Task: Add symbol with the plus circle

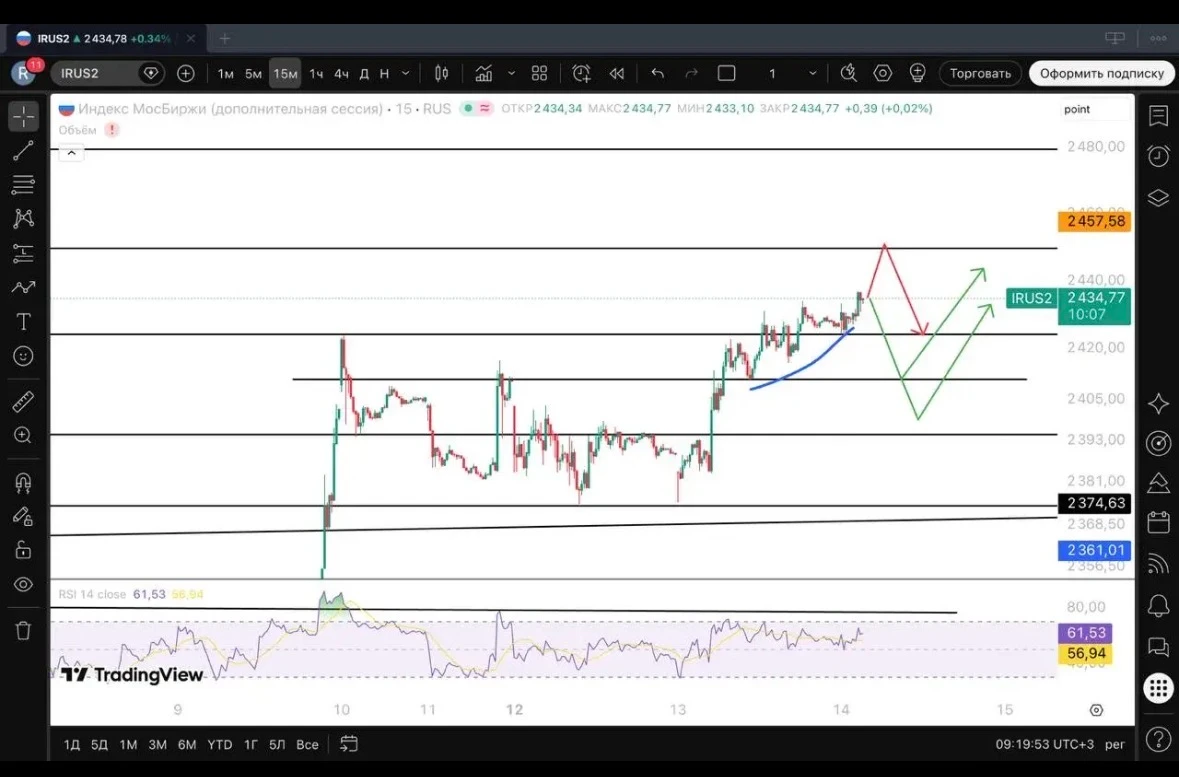Action: (185, 73)
